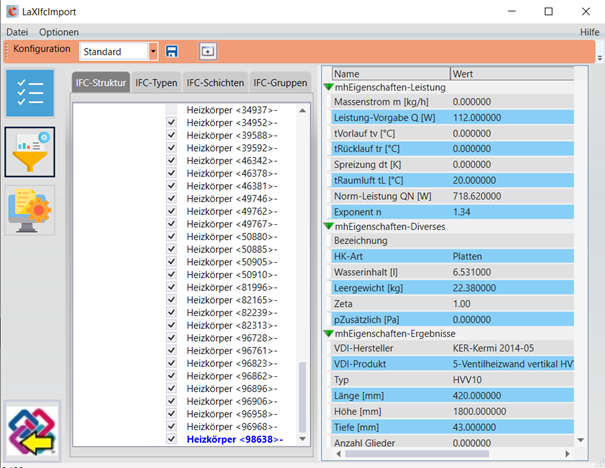Uncheck the Heizkörper <49746> checkbox
This screenshot has height=468, width=605.
tap(171, 198)
